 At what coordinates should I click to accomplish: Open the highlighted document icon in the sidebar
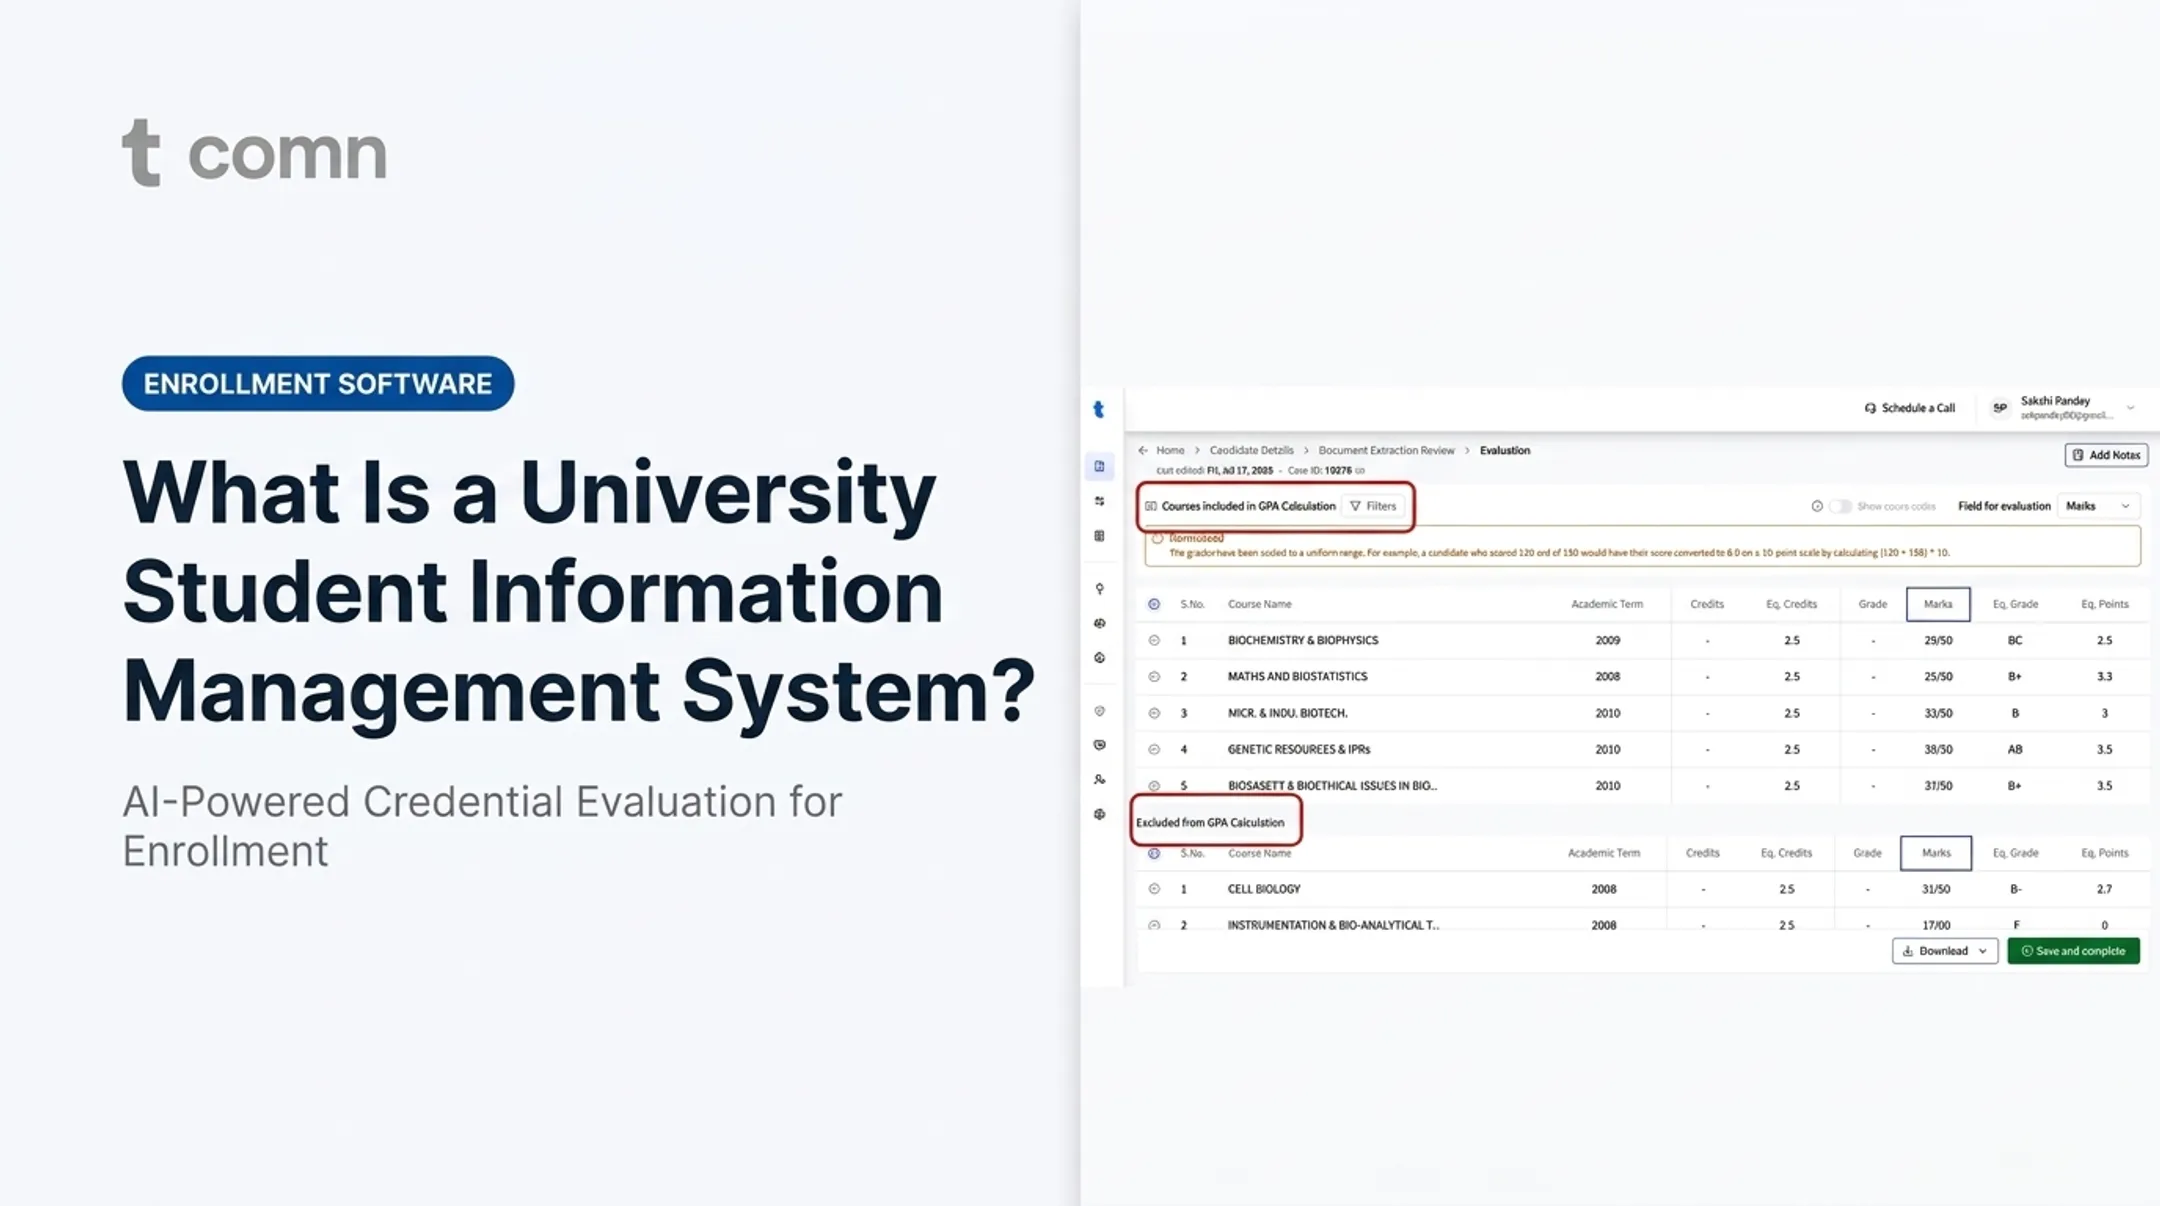(1099, 466)
